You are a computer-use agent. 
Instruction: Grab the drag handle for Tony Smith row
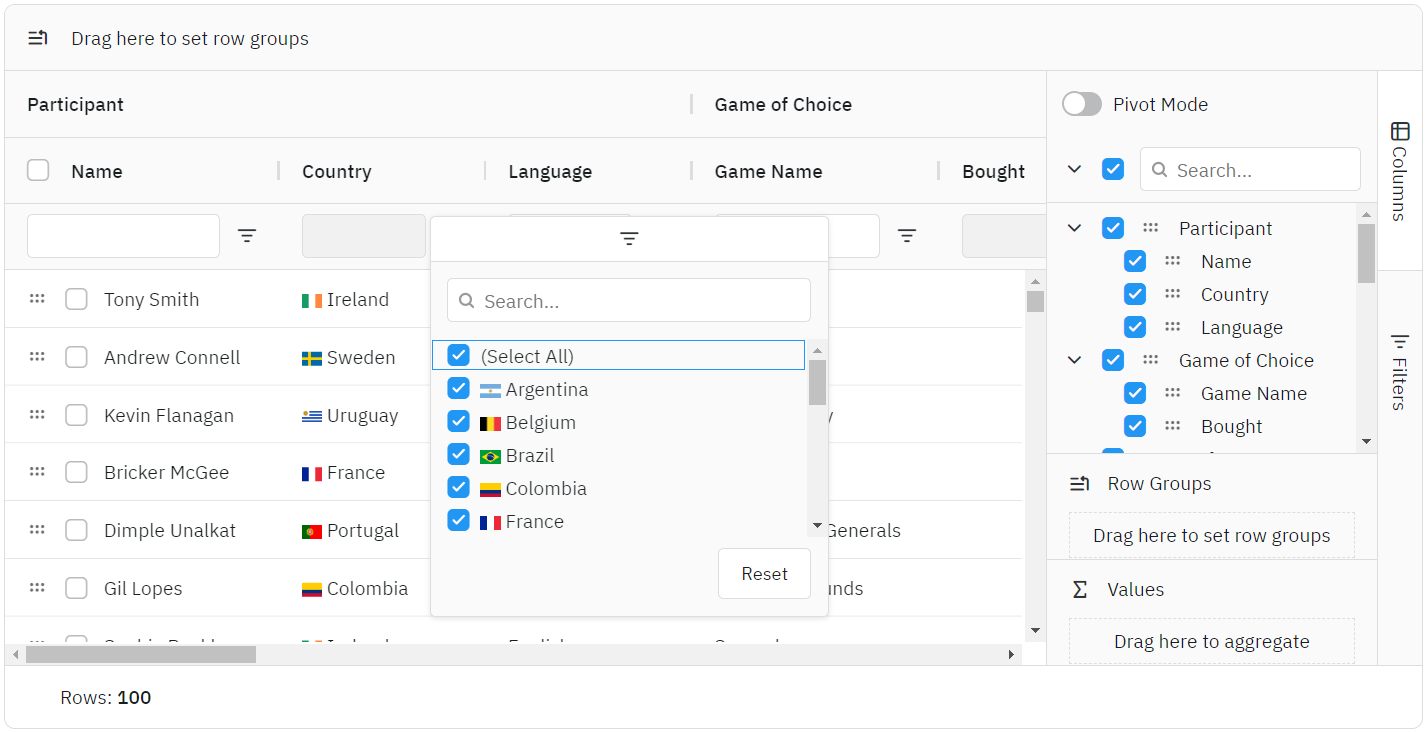point(37,299)
